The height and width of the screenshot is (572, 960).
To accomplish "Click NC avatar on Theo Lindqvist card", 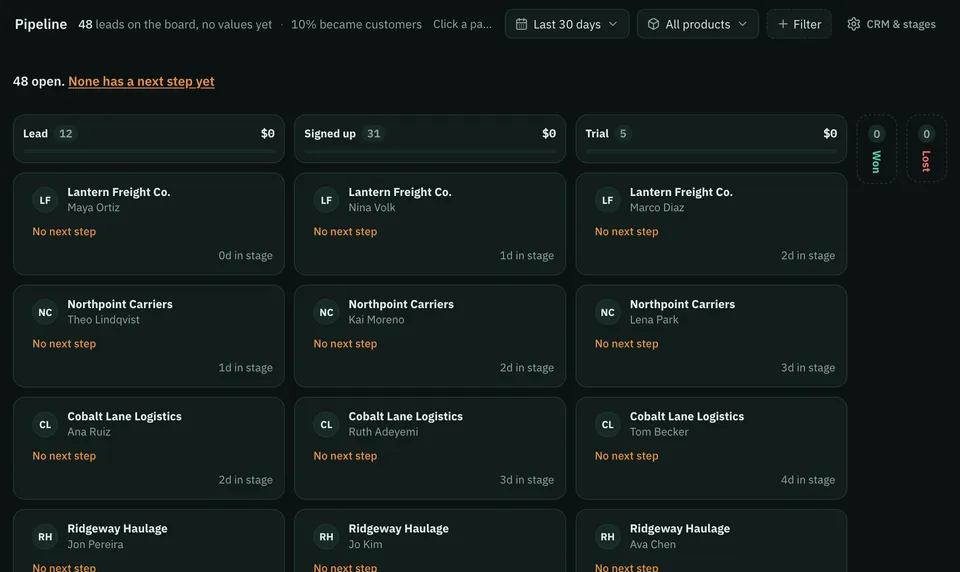I will 45,312.
